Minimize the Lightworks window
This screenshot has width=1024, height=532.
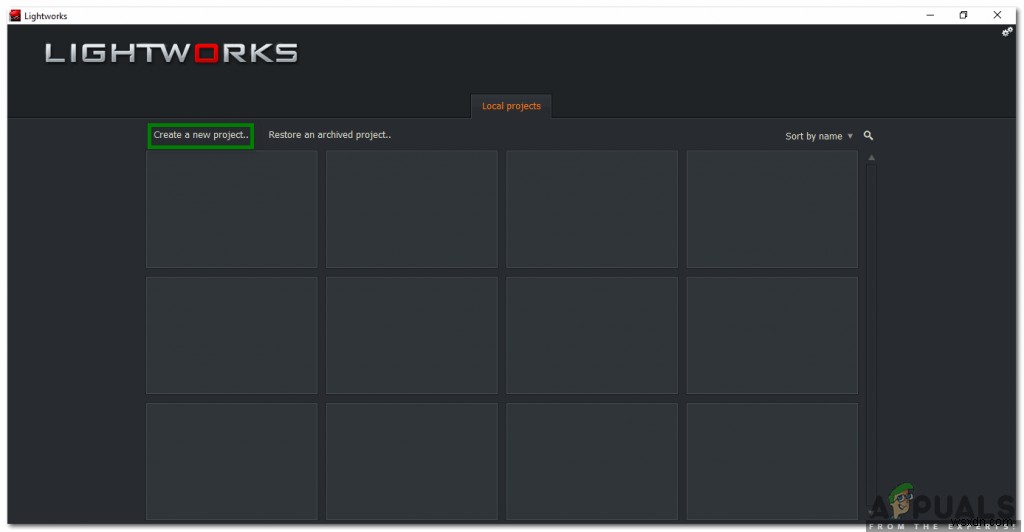pyautogui.click(x=930, y=15)
